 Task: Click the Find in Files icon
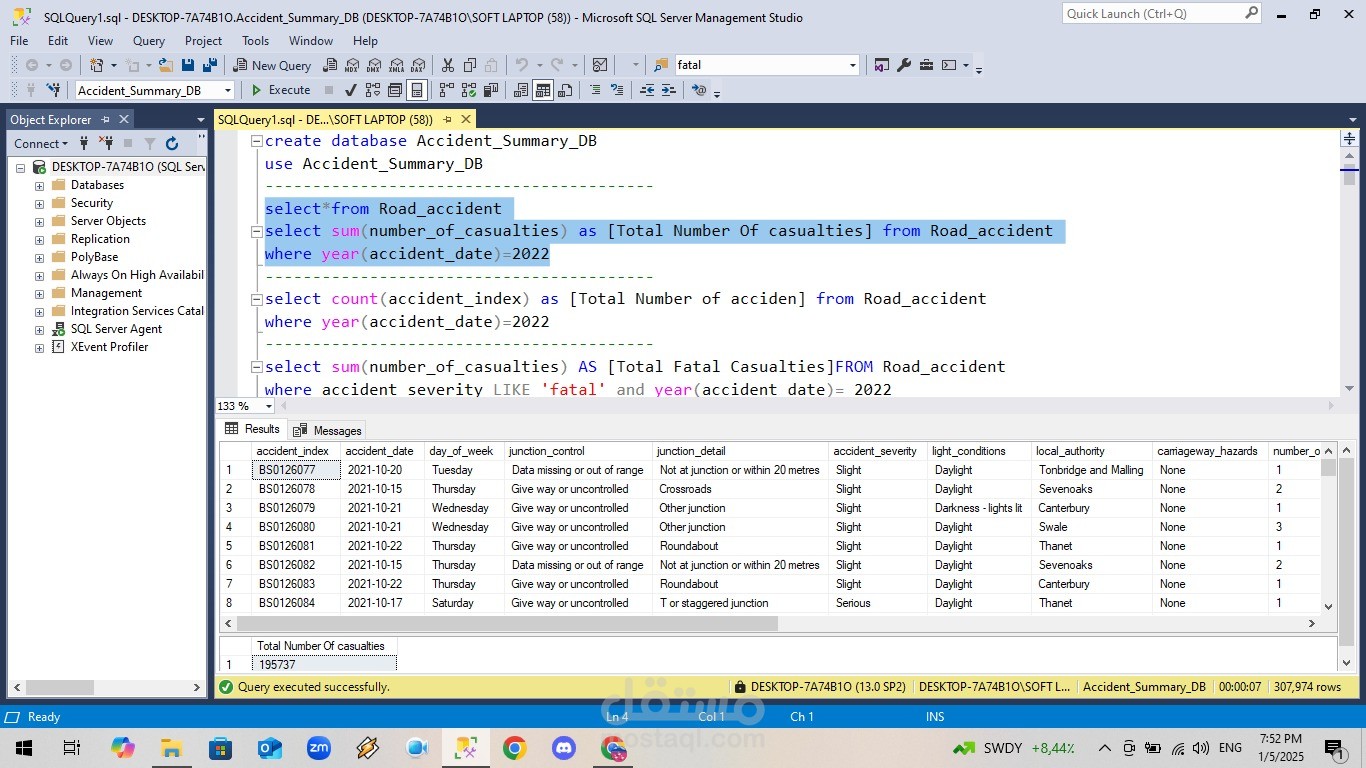click(661, 65)
